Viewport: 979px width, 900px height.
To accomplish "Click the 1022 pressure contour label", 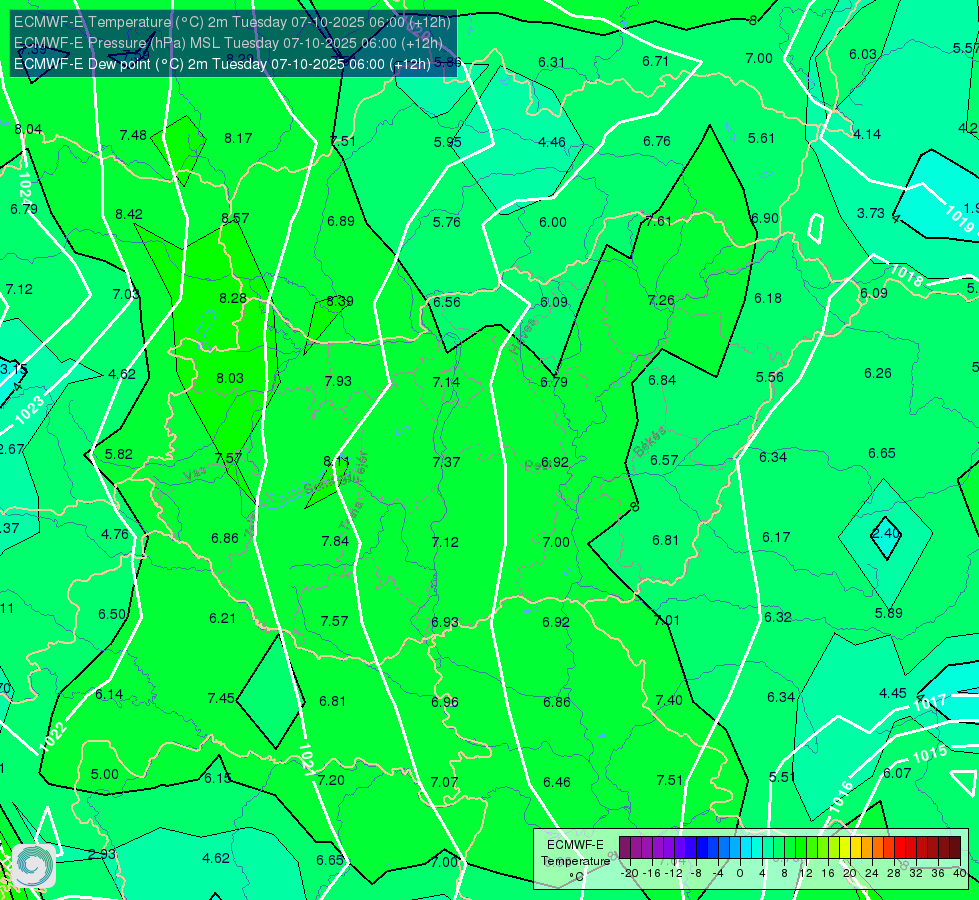I will 53,735.
